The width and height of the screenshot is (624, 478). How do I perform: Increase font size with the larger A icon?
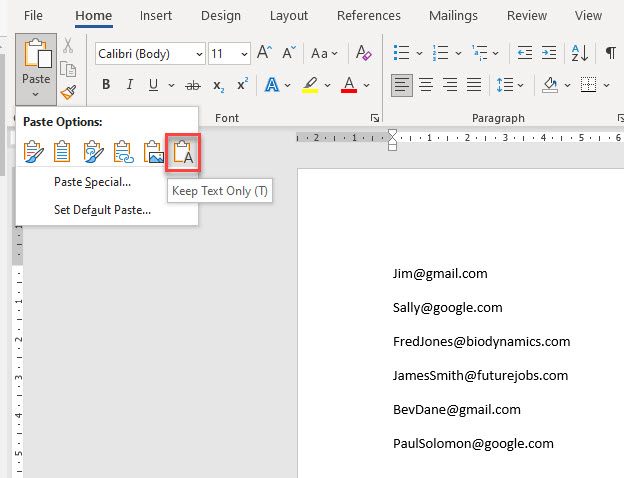point(265,53)
